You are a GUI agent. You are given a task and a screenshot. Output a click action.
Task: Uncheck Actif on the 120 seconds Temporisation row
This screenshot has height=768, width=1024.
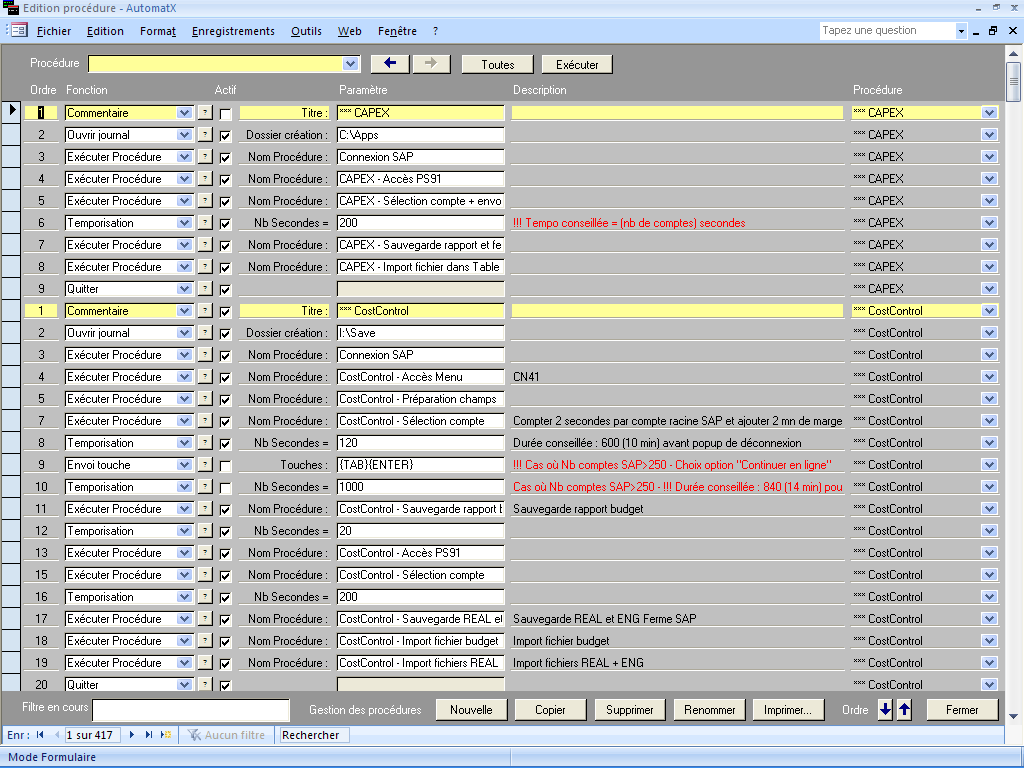(x=225, y=444)
